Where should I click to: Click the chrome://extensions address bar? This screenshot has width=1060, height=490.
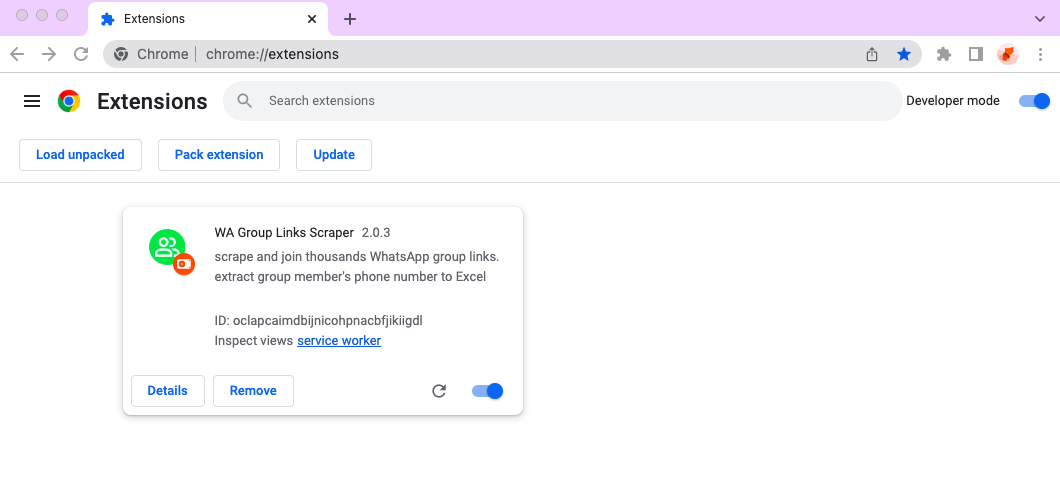512,54
